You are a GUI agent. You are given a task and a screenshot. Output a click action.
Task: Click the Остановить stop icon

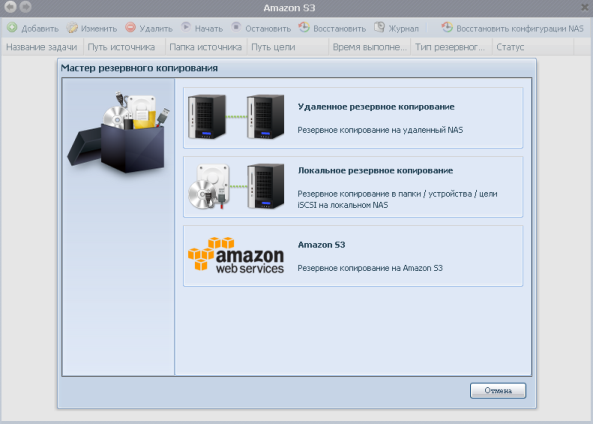click(236, 27)
